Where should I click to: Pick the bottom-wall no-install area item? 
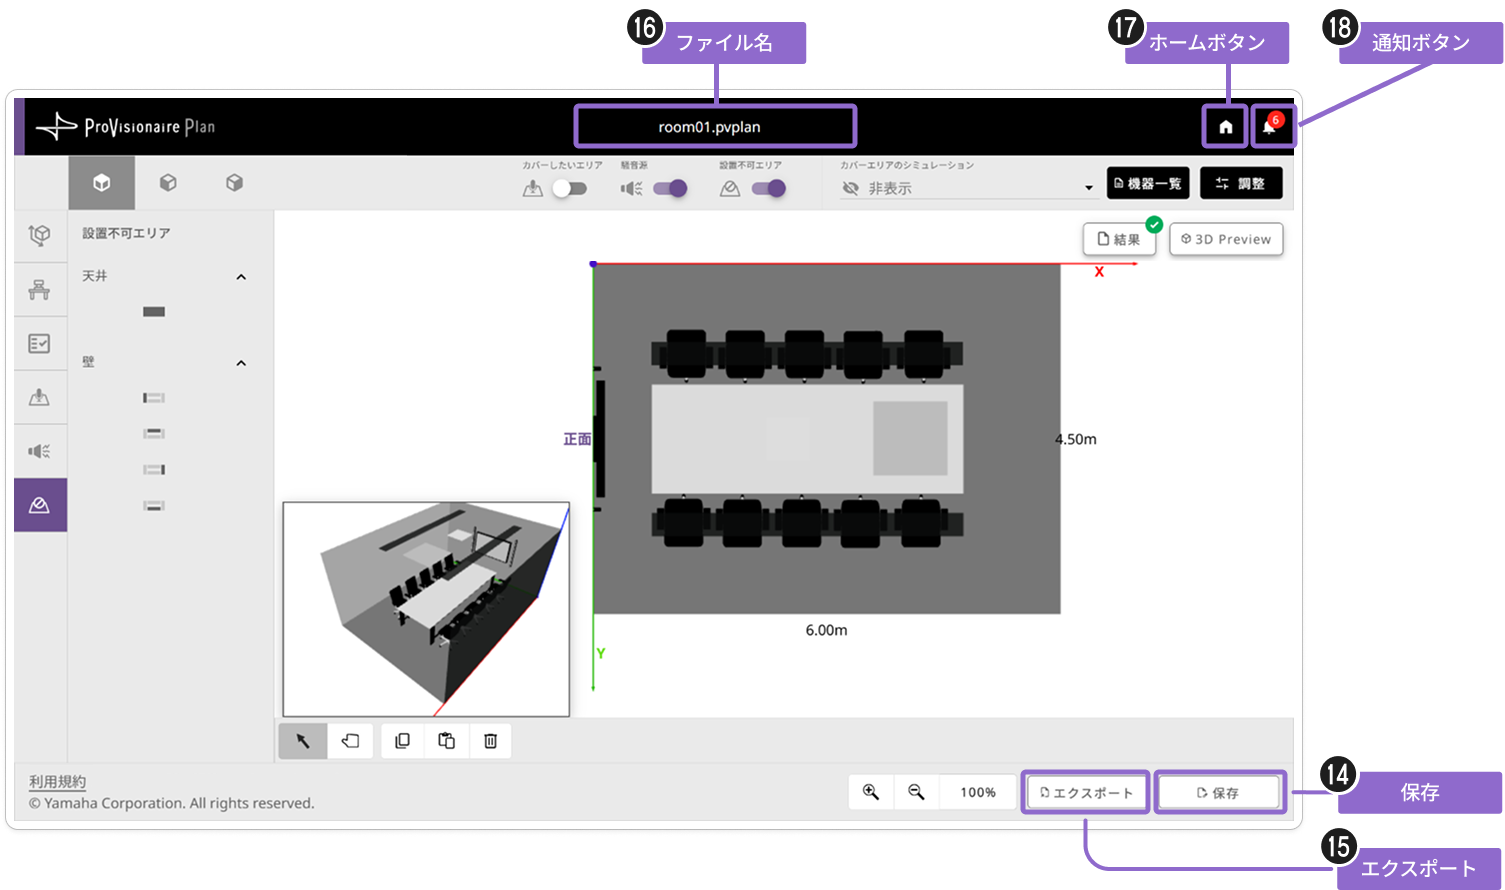[x=154, y=506]
